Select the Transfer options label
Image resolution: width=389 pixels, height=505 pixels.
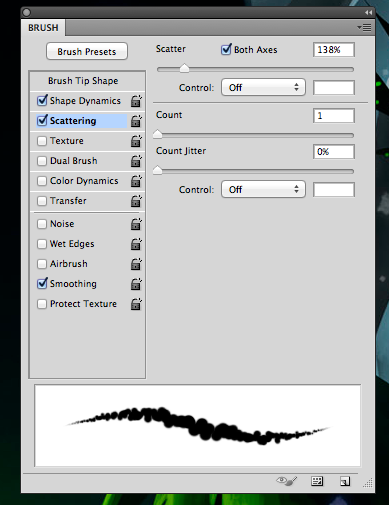coord(68,201)
